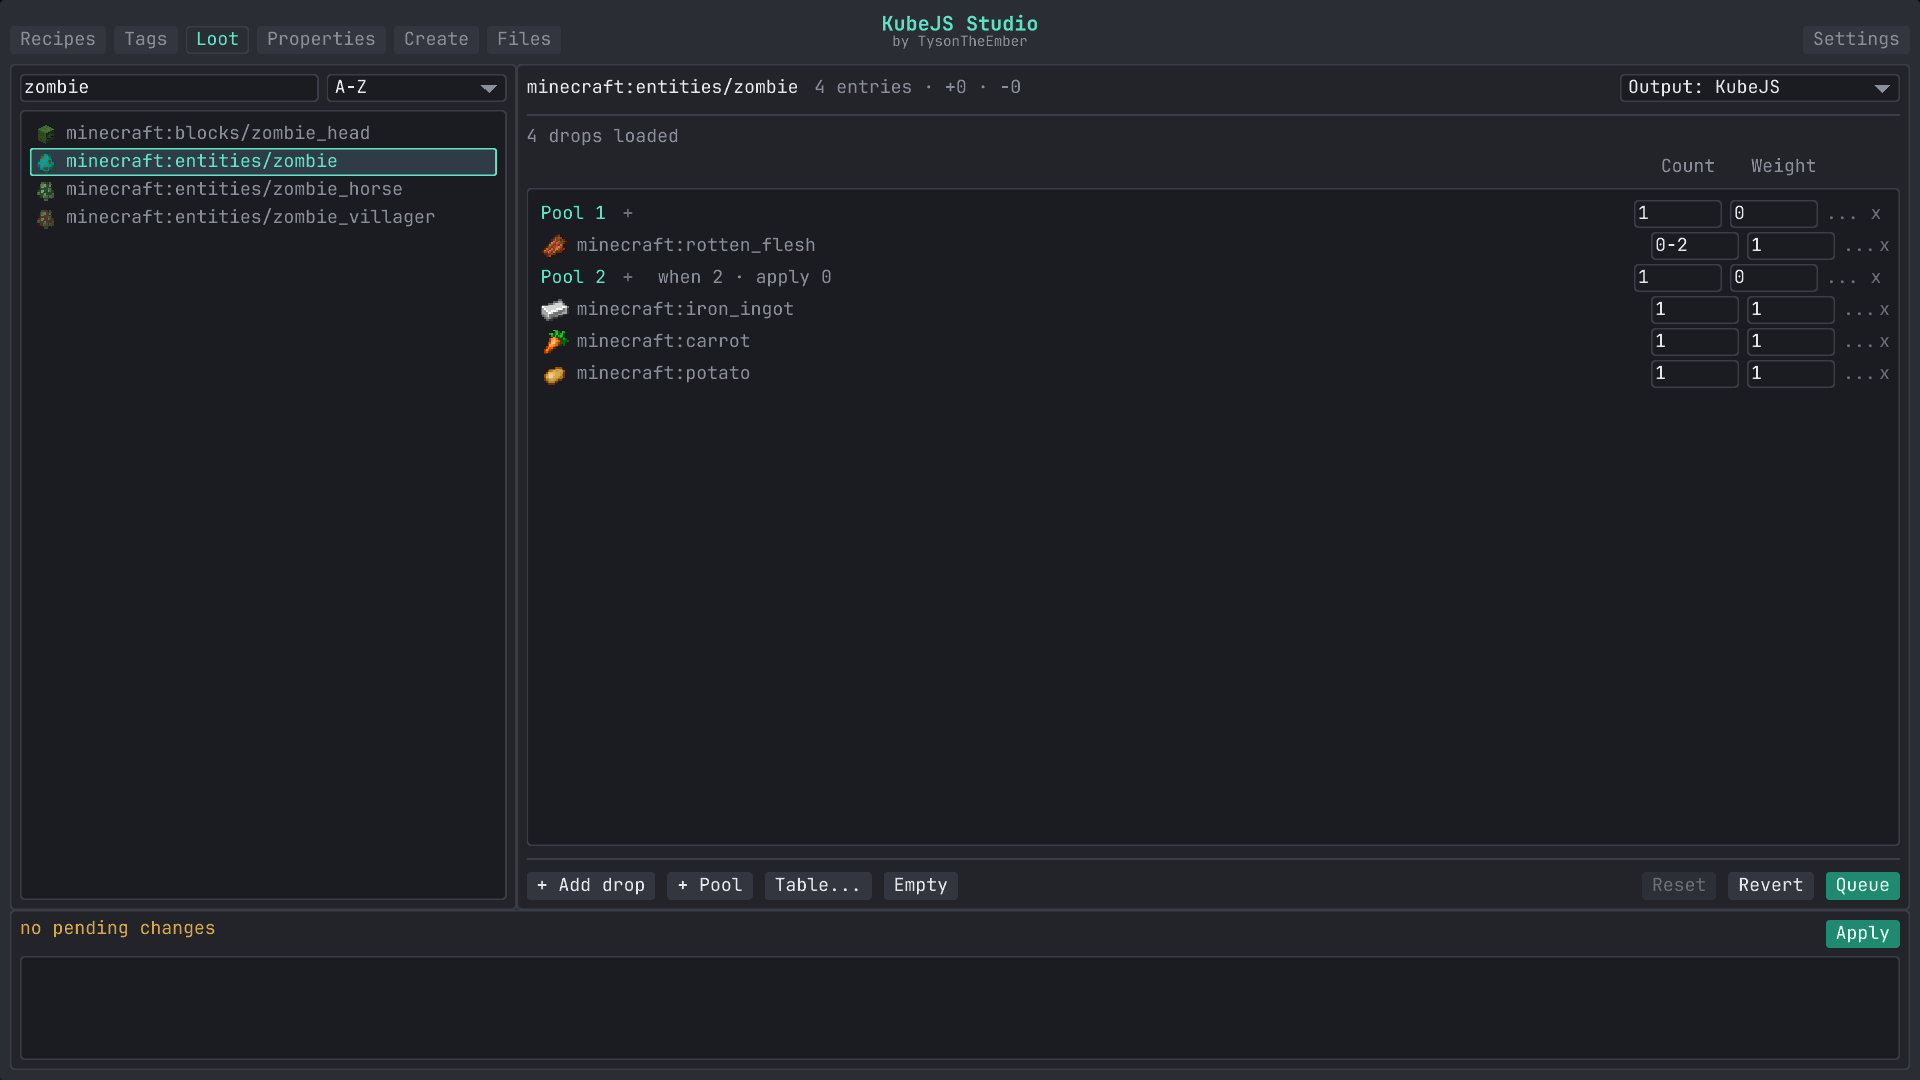The height and width of the screenshot is (1080, 1920).
Task: Edit the Pool 2 rolls count field
Action: [1678, 278]
